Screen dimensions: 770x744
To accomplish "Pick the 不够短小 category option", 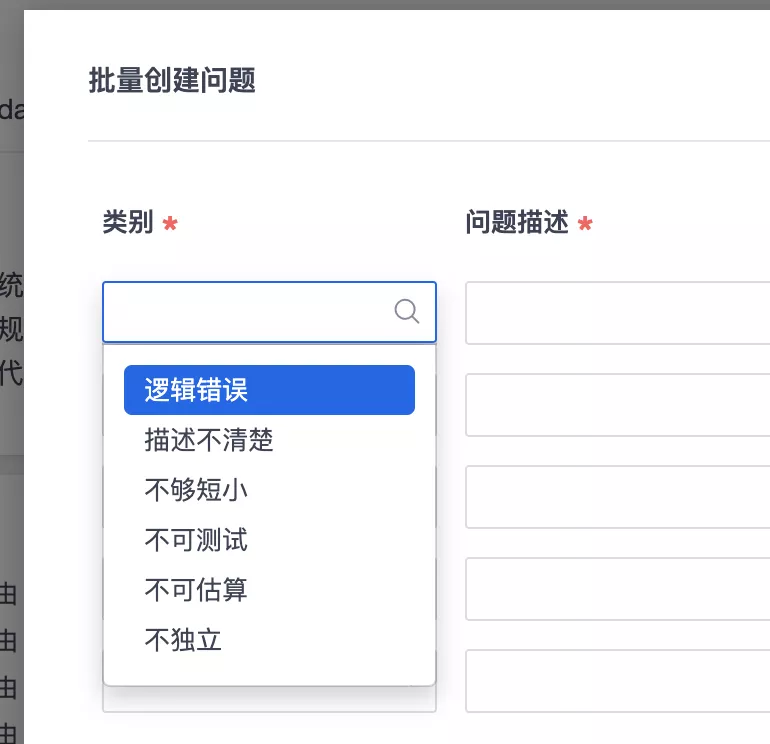I will click(269, 490).
